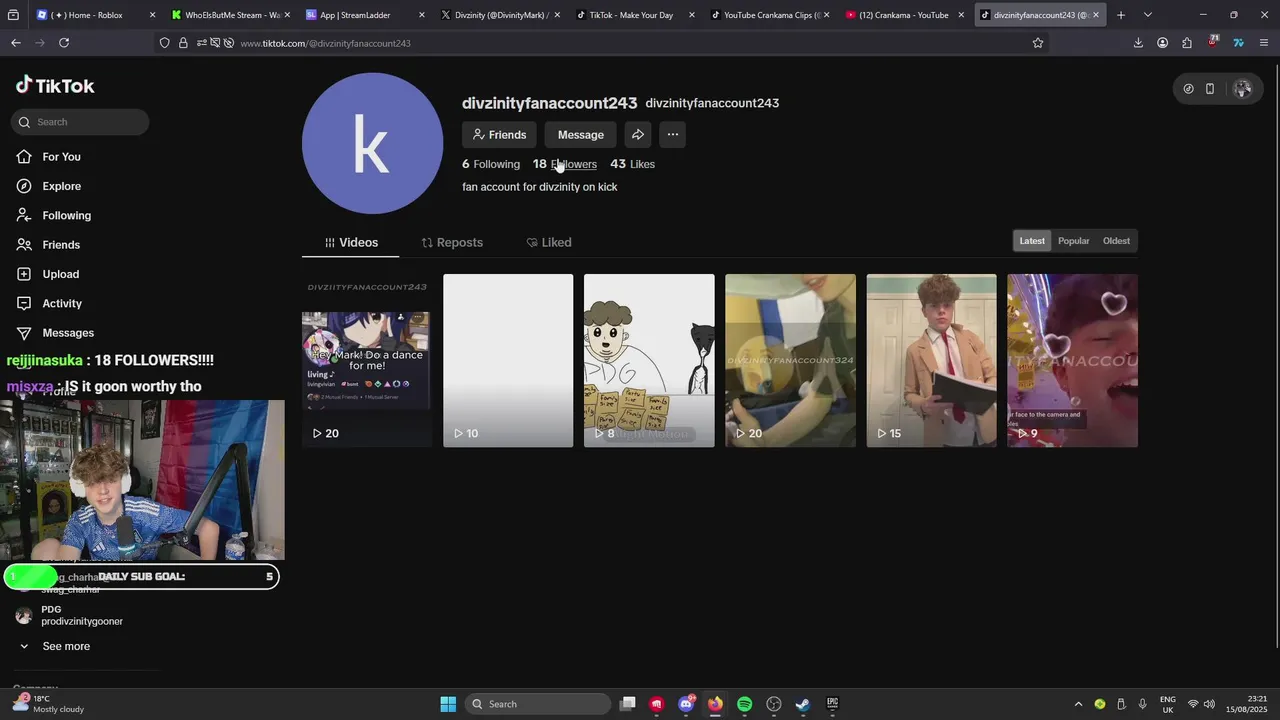The image size is (1280, 720).
Task: Open the three-dot more options menu
Action: (x=673, y=135)
